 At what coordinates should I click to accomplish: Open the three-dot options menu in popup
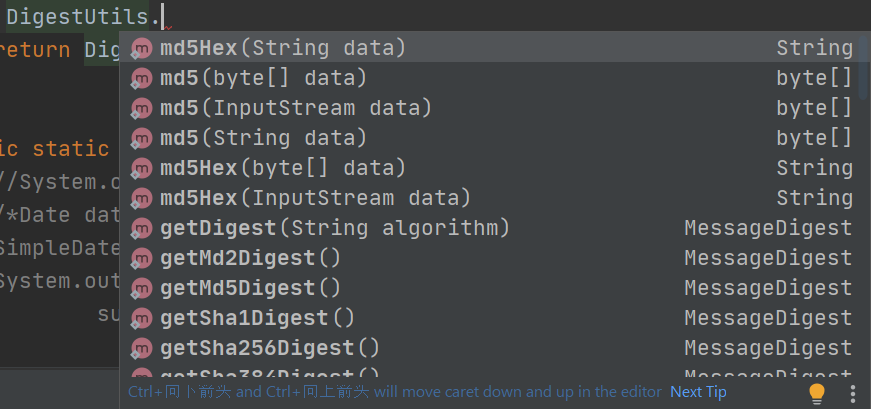point(853,393)
